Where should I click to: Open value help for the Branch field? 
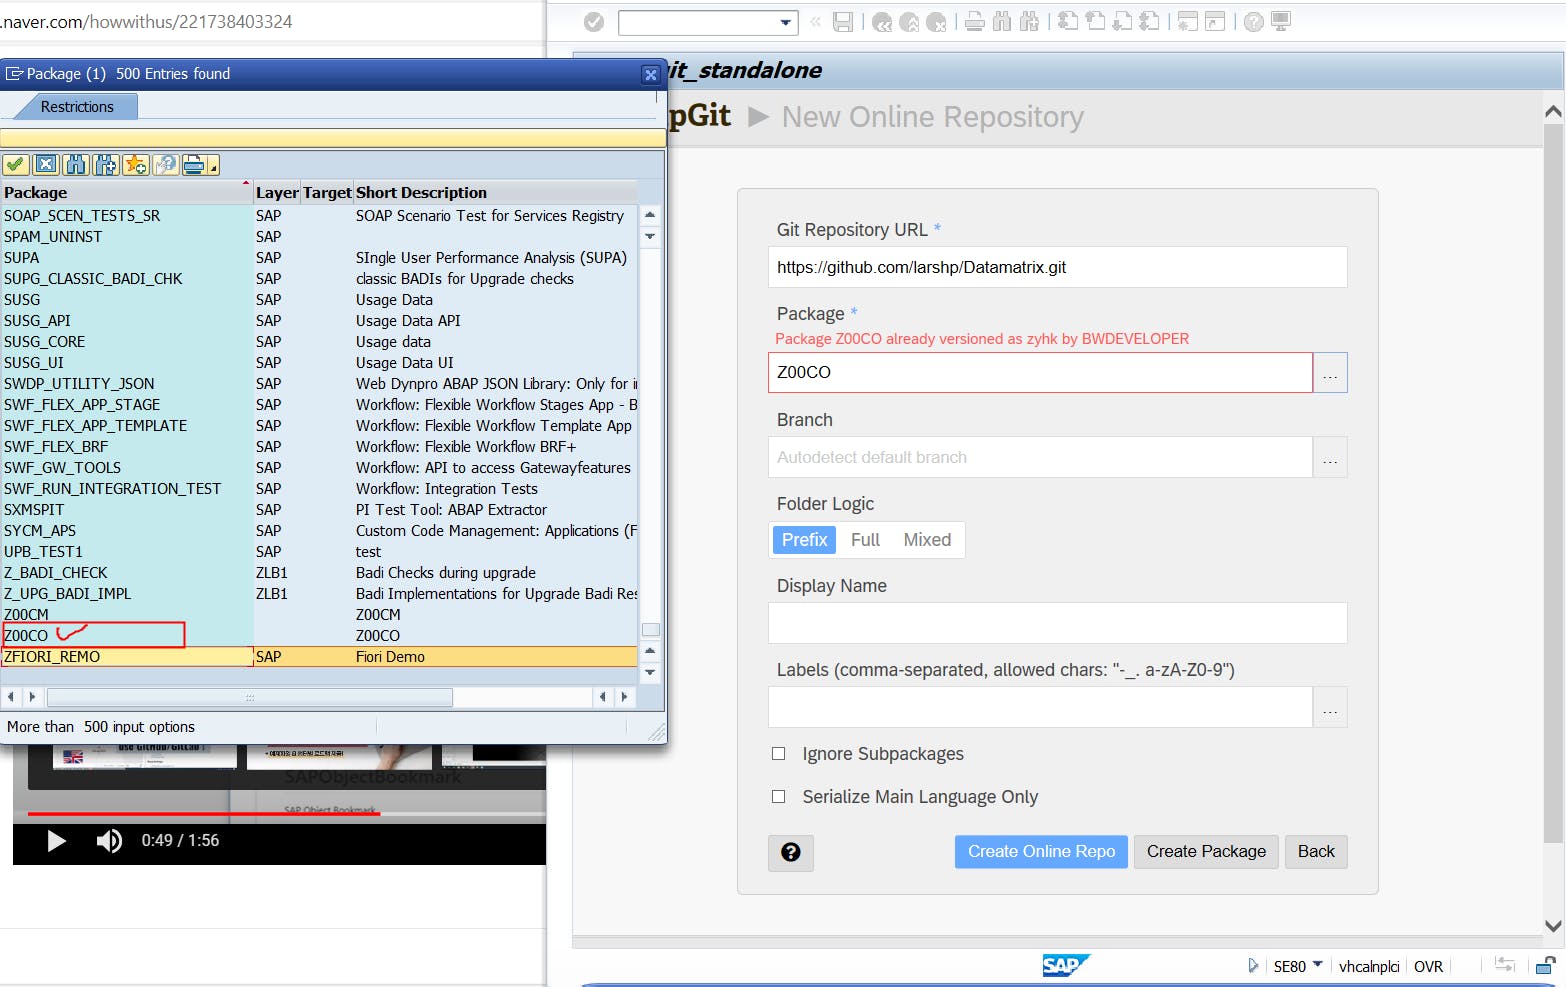[x=1330, y=458]
